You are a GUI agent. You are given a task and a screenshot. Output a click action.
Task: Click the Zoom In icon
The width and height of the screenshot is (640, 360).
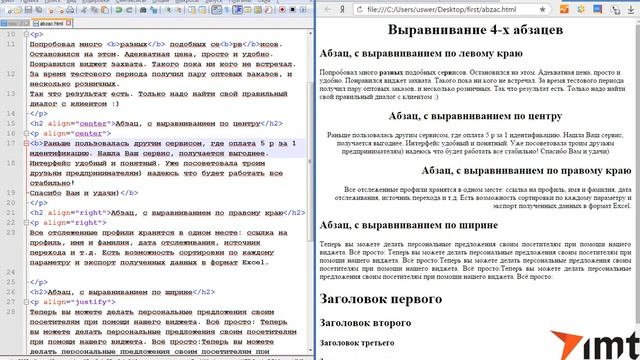168,9
